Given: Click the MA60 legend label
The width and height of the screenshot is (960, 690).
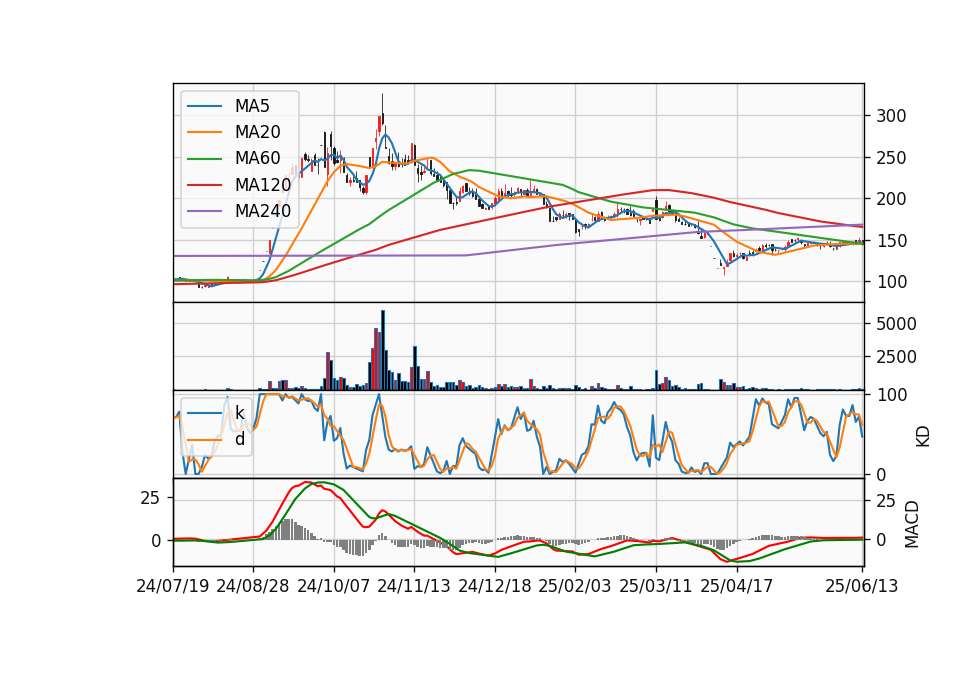Looking at the screenshot, I should 258,159.
